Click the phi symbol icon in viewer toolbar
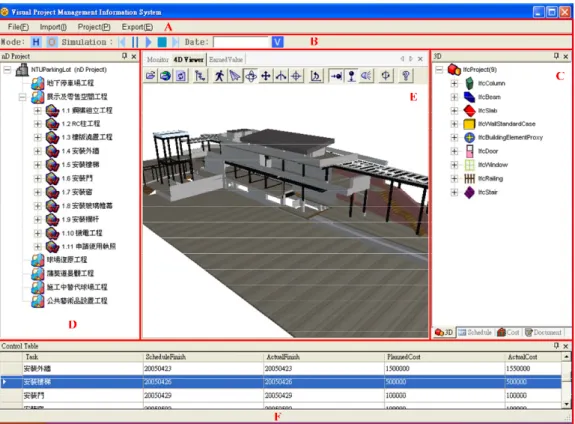The height and width of the screenshot is (424, 575). click(386, 76)
